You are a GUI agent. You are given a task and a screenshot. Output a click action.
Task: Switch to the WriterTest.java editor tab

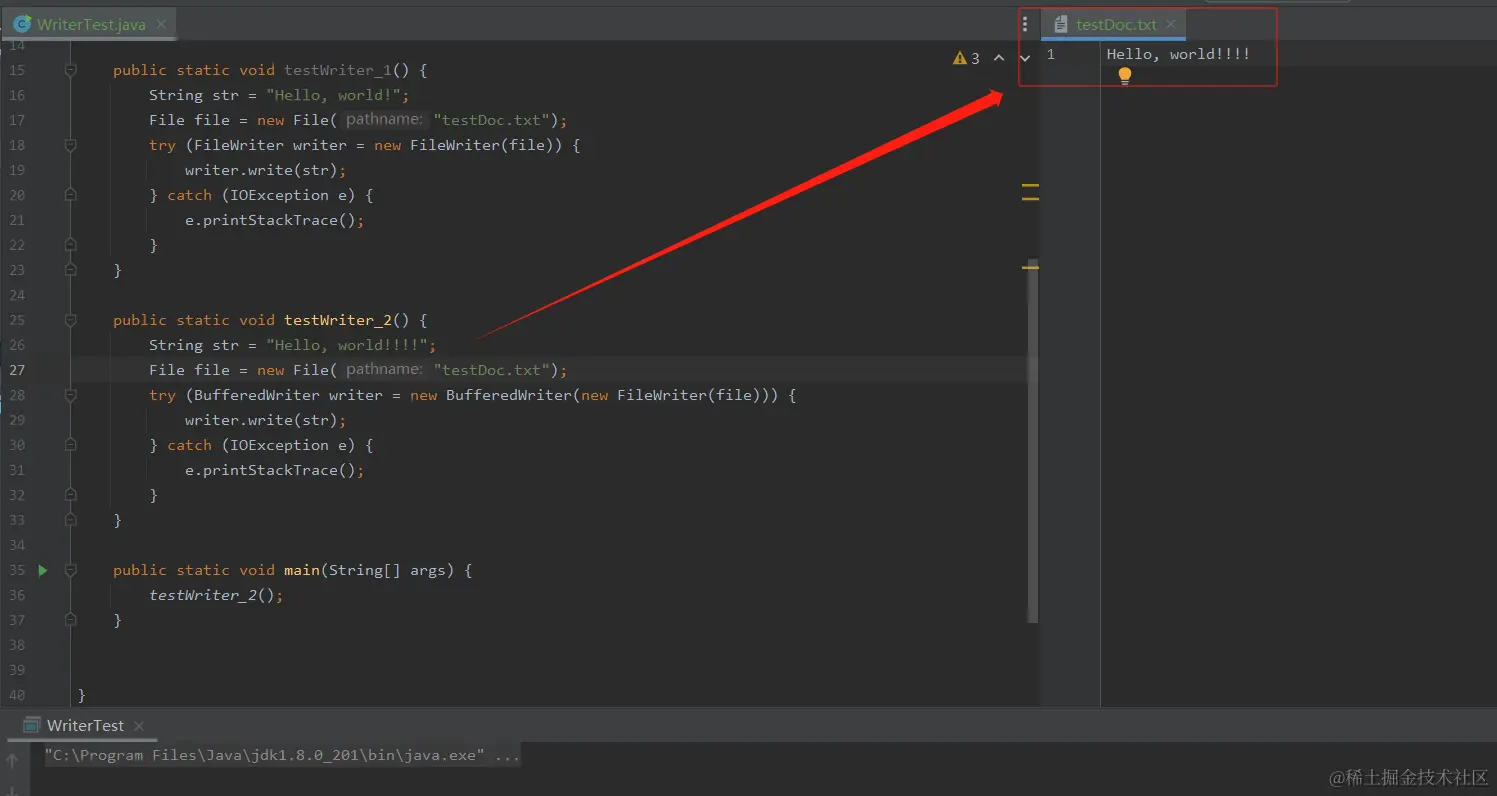click(x=90, y=24)
